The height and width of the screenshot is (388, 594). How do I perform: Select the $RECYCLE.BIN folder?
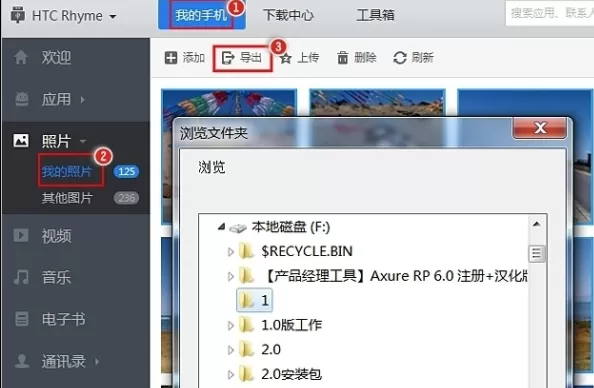click(307, 251)
